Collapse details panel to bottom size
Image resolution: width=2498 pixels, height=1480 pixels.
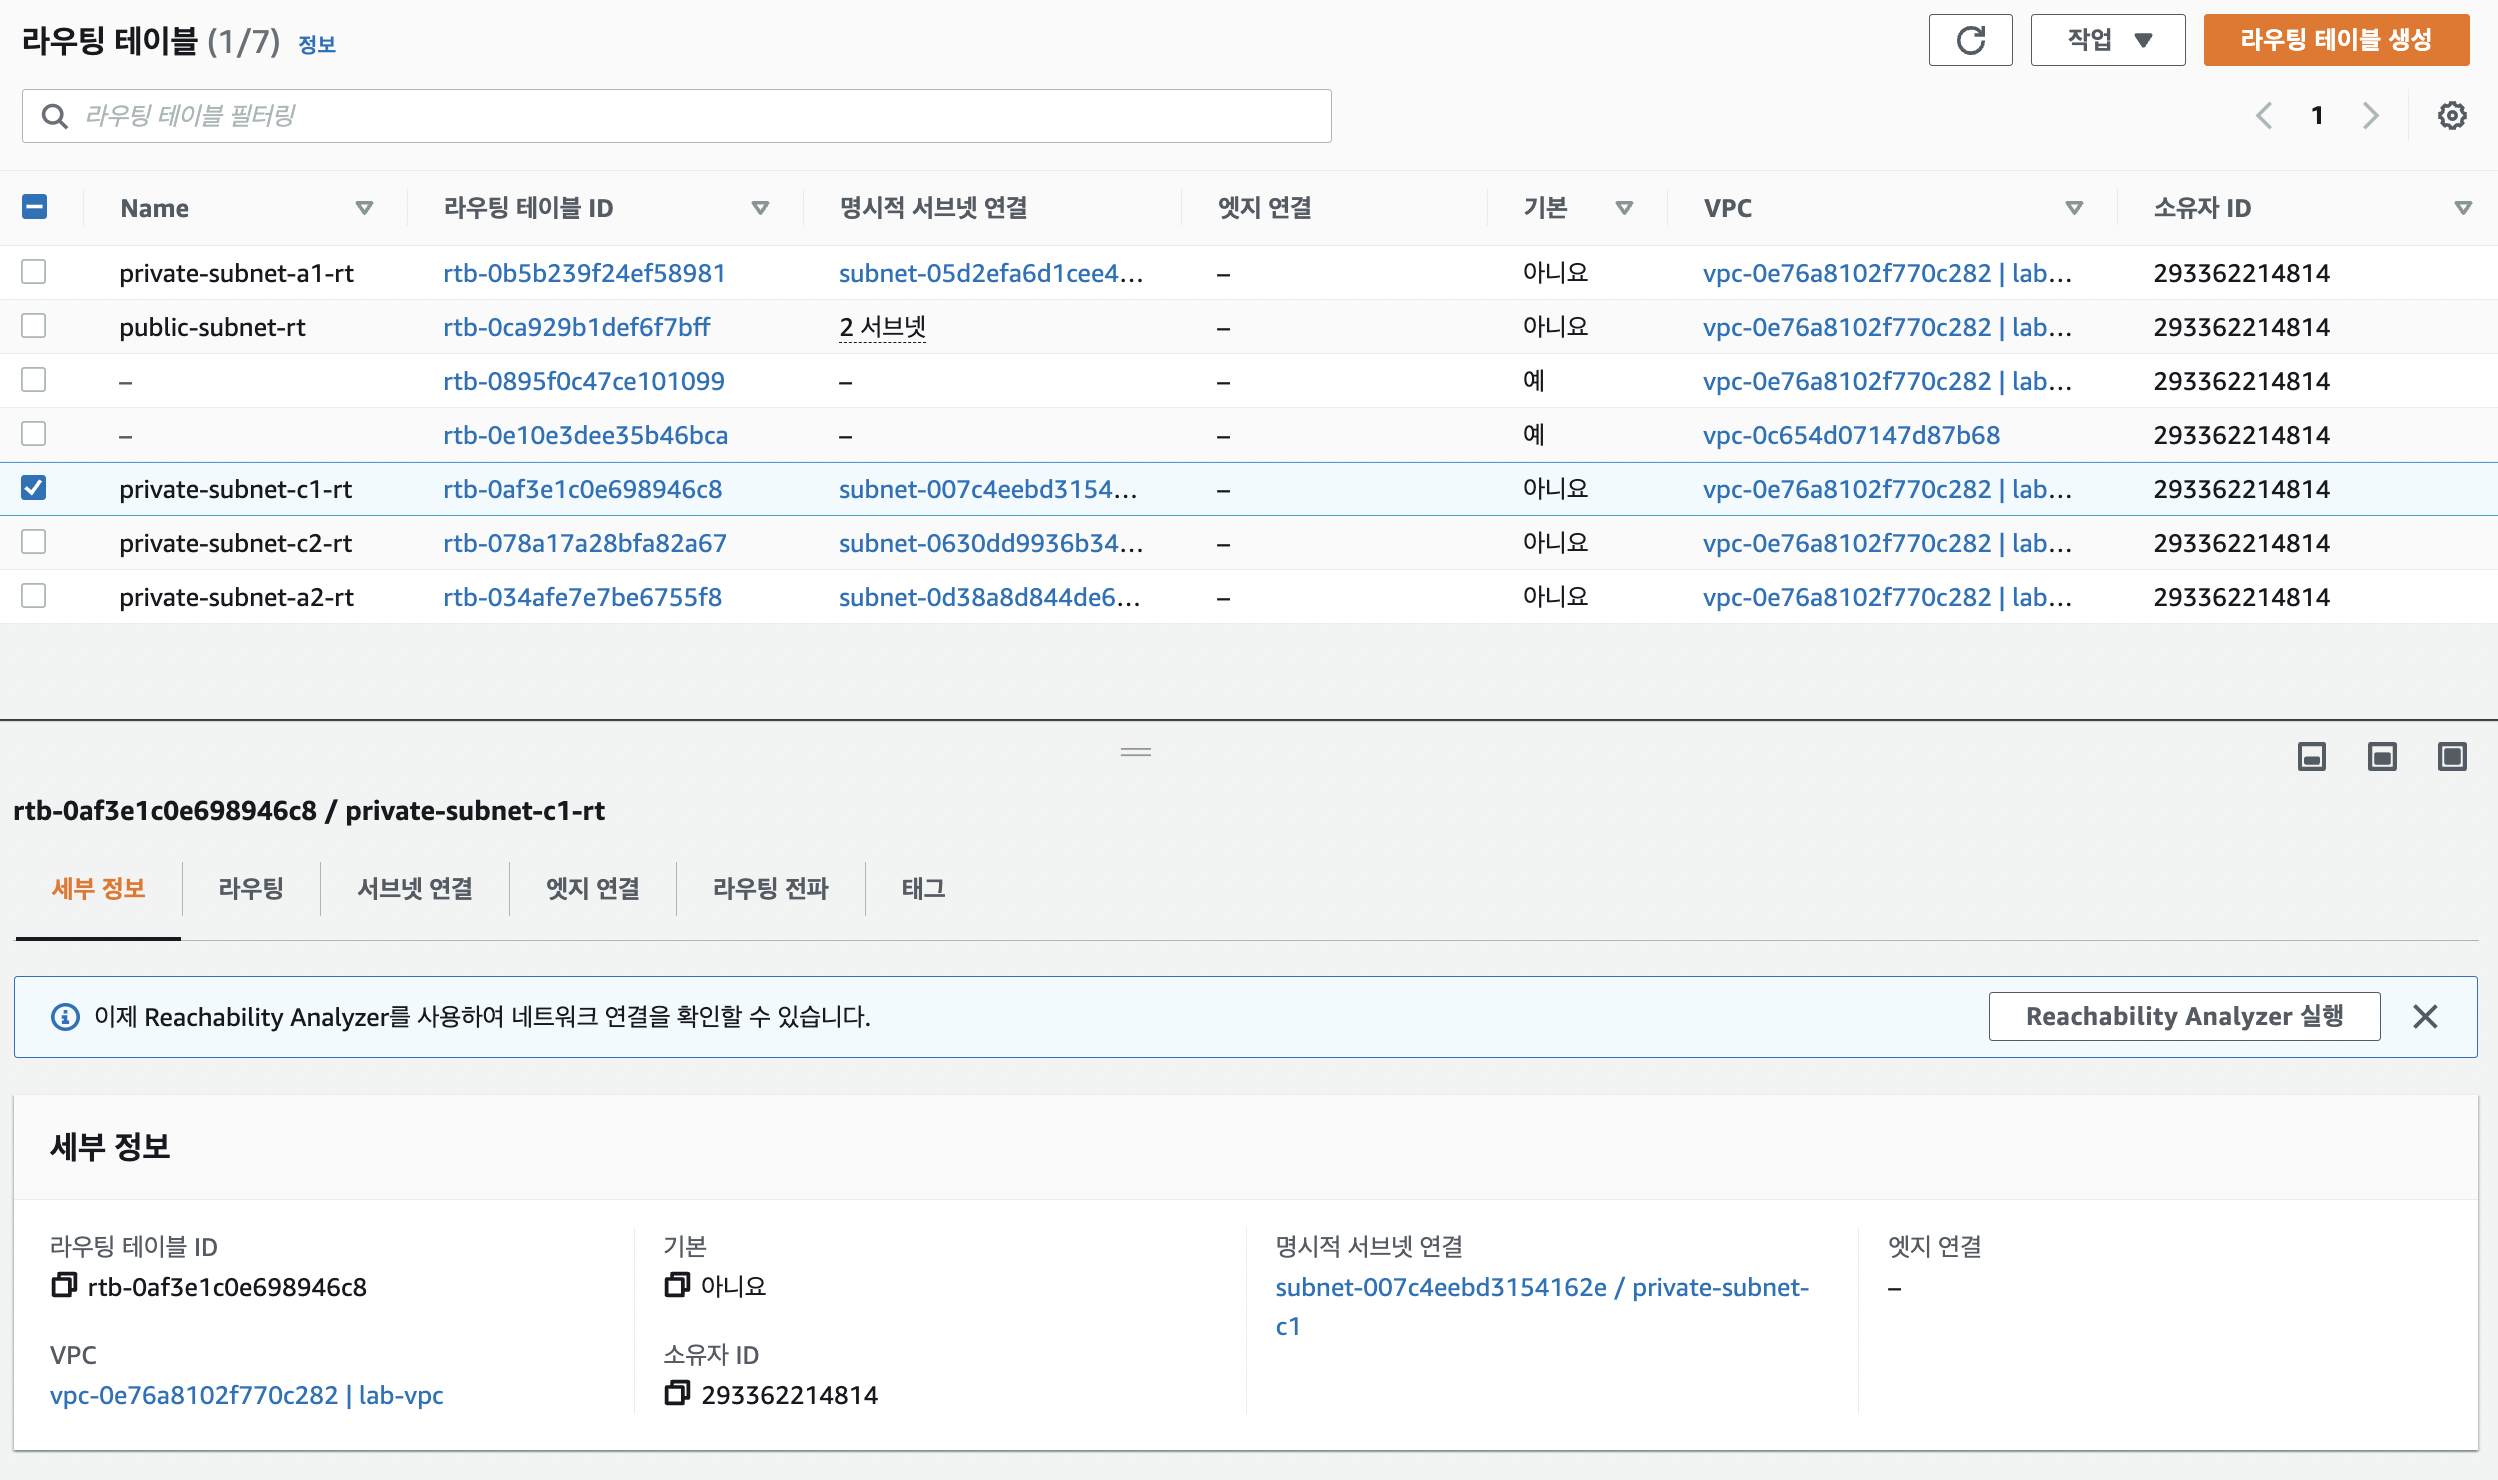coord(2311,757)
